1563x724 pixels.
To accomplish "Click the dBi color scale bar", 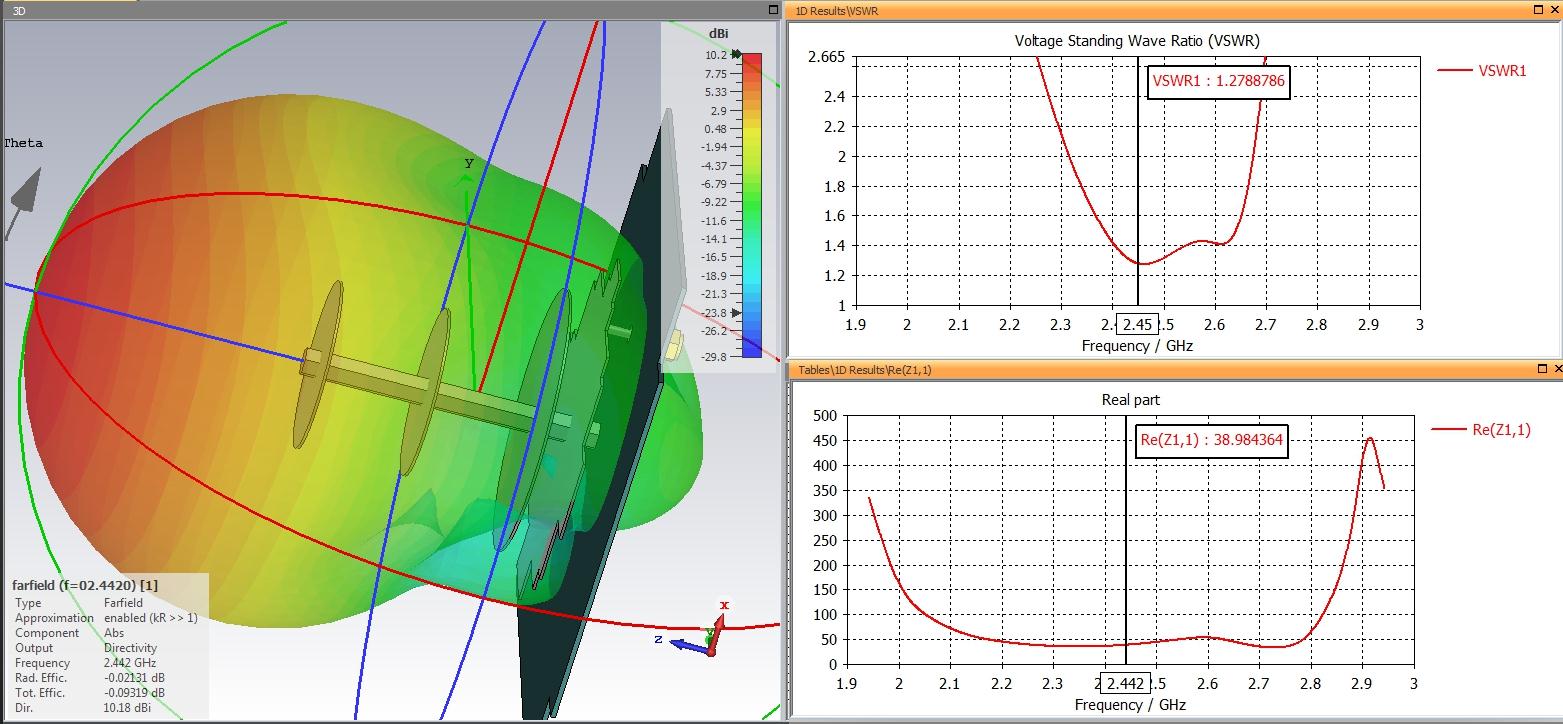I will [751, 205].
